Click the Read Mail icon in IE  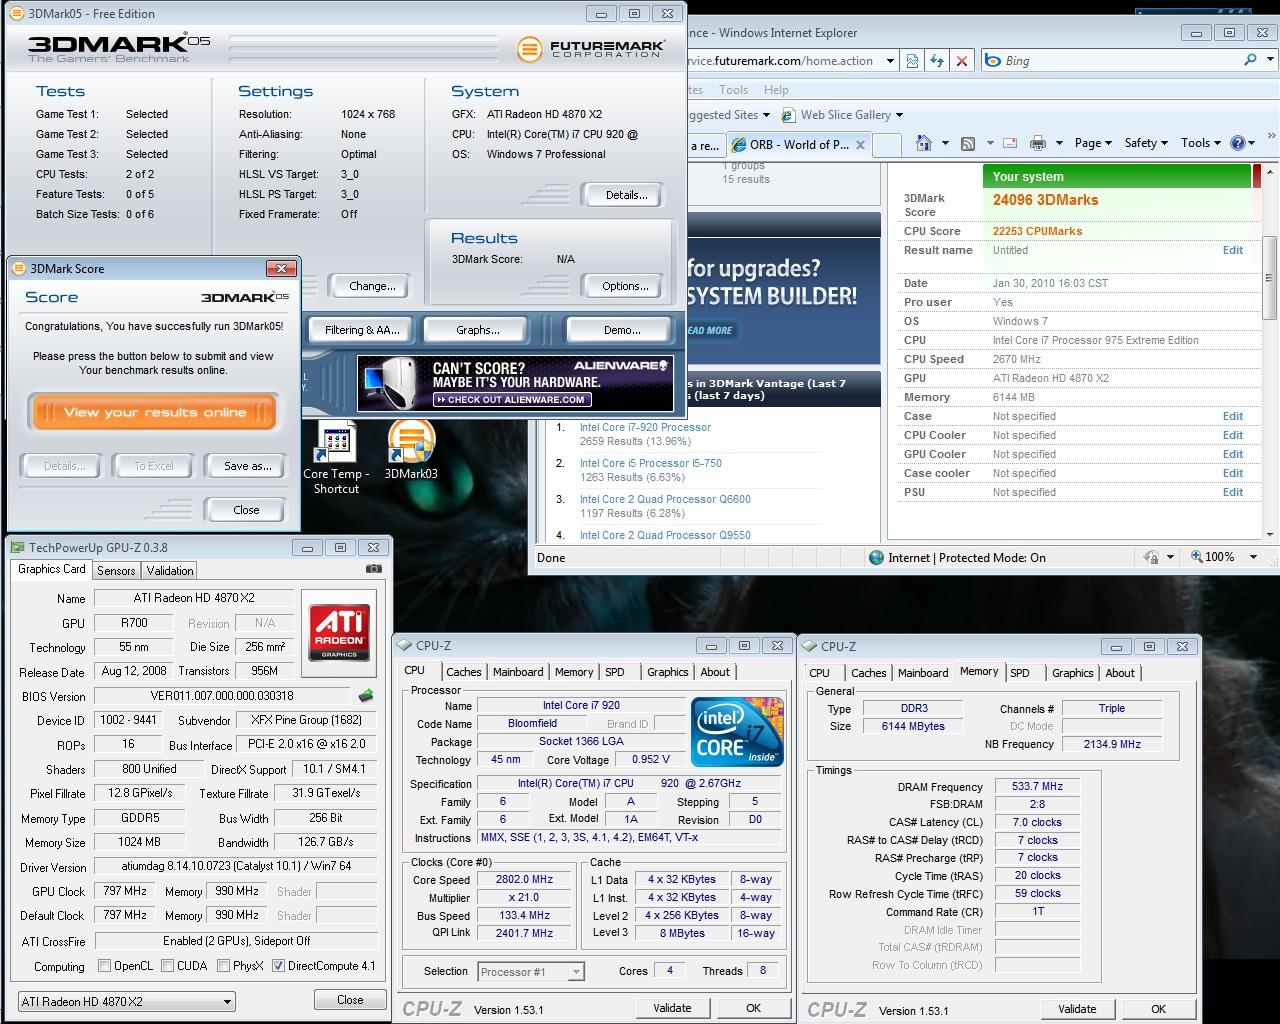(1010, 143)
